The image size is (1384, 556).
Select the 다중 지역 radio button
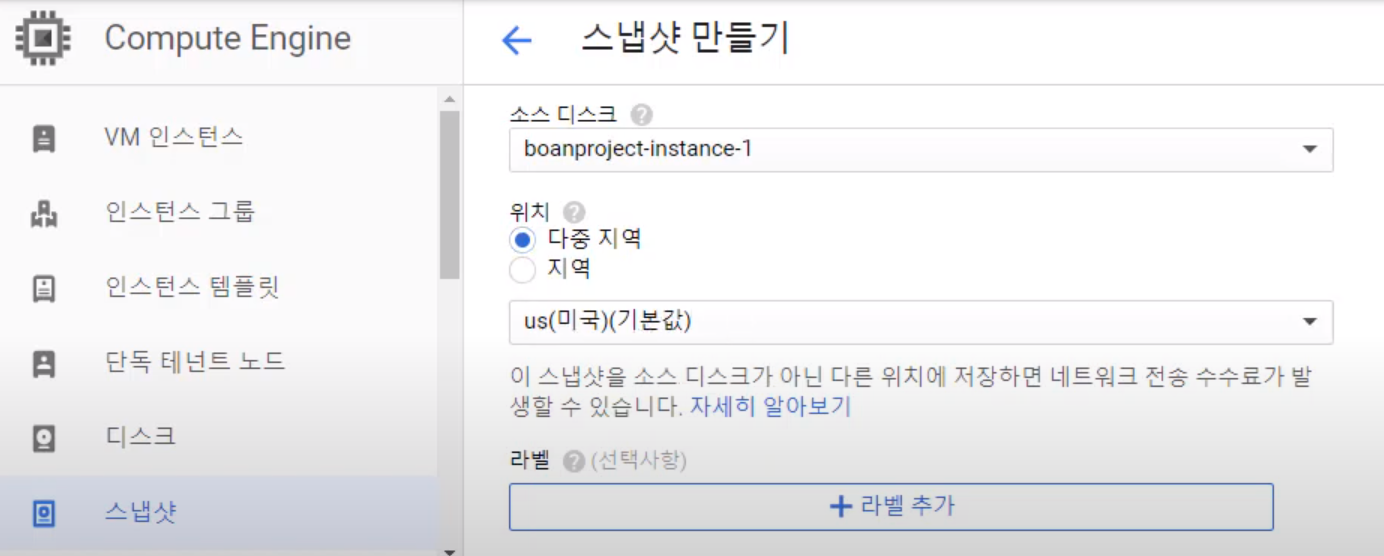click(x=522, y=240)
